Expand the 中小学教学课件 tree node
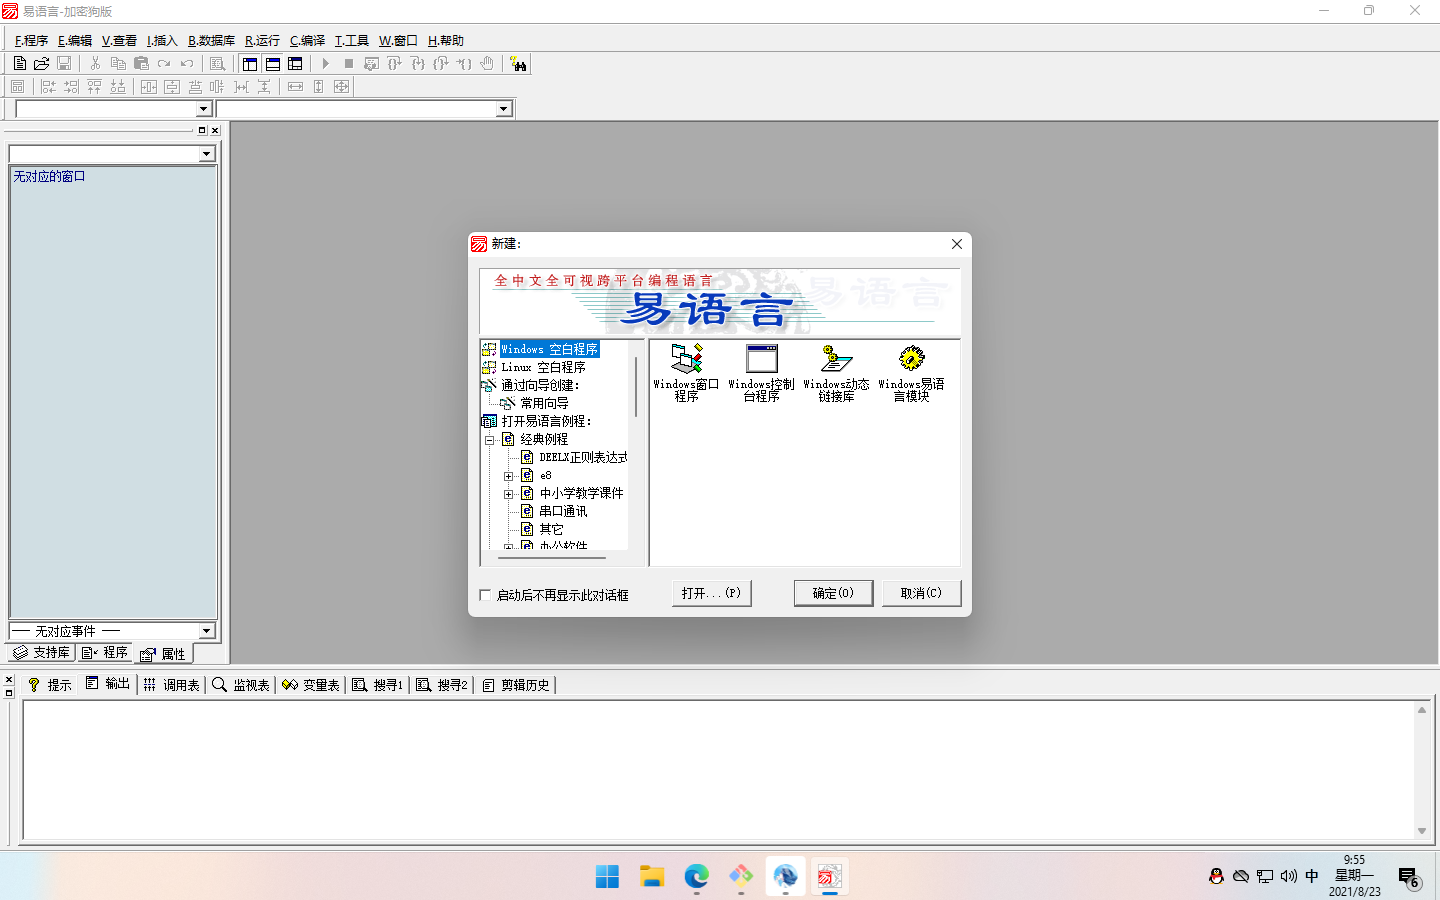This screenshot has height=900, width=1440. click(508, 494)
